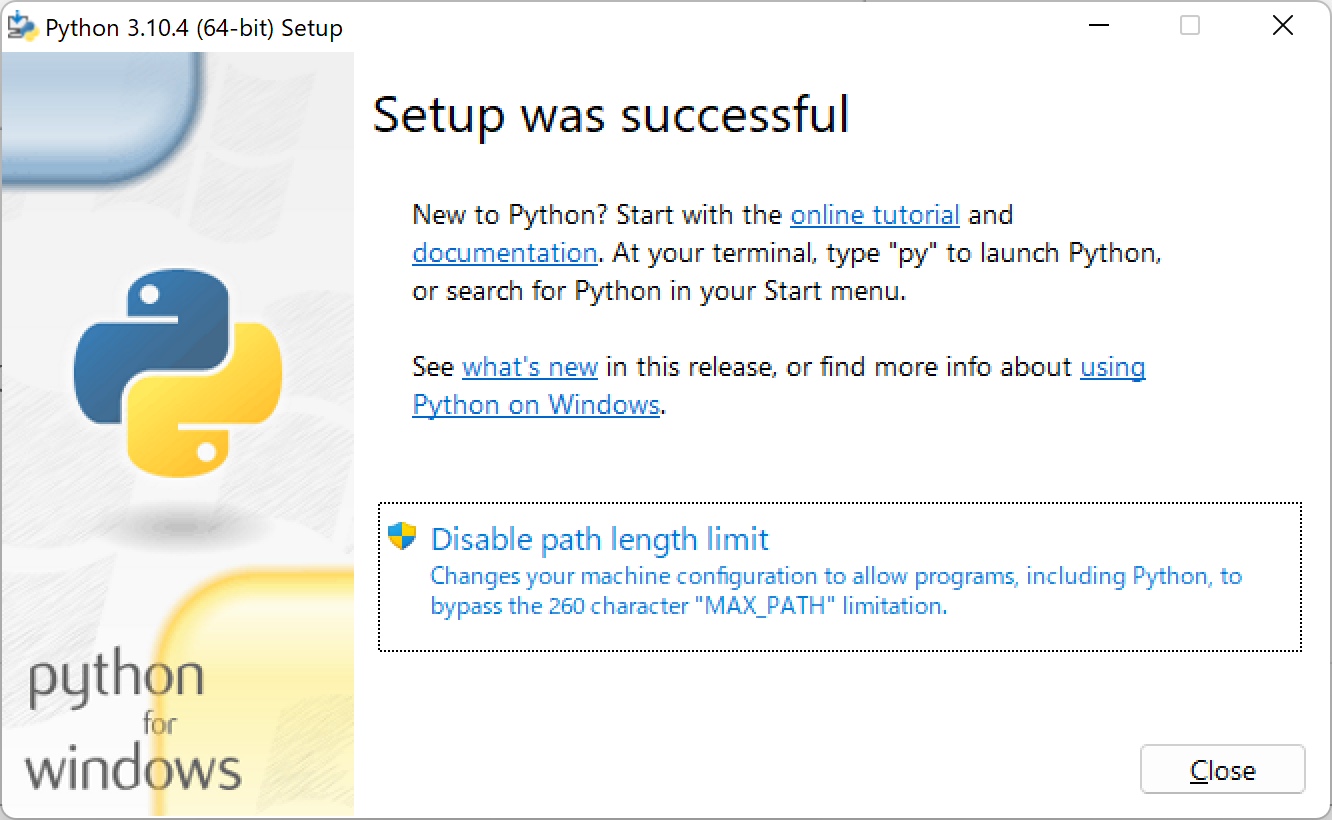Click the UAC shield icon beside path length option
Viewport: 1332px width, 820px height.
click(x=403, y=534)
